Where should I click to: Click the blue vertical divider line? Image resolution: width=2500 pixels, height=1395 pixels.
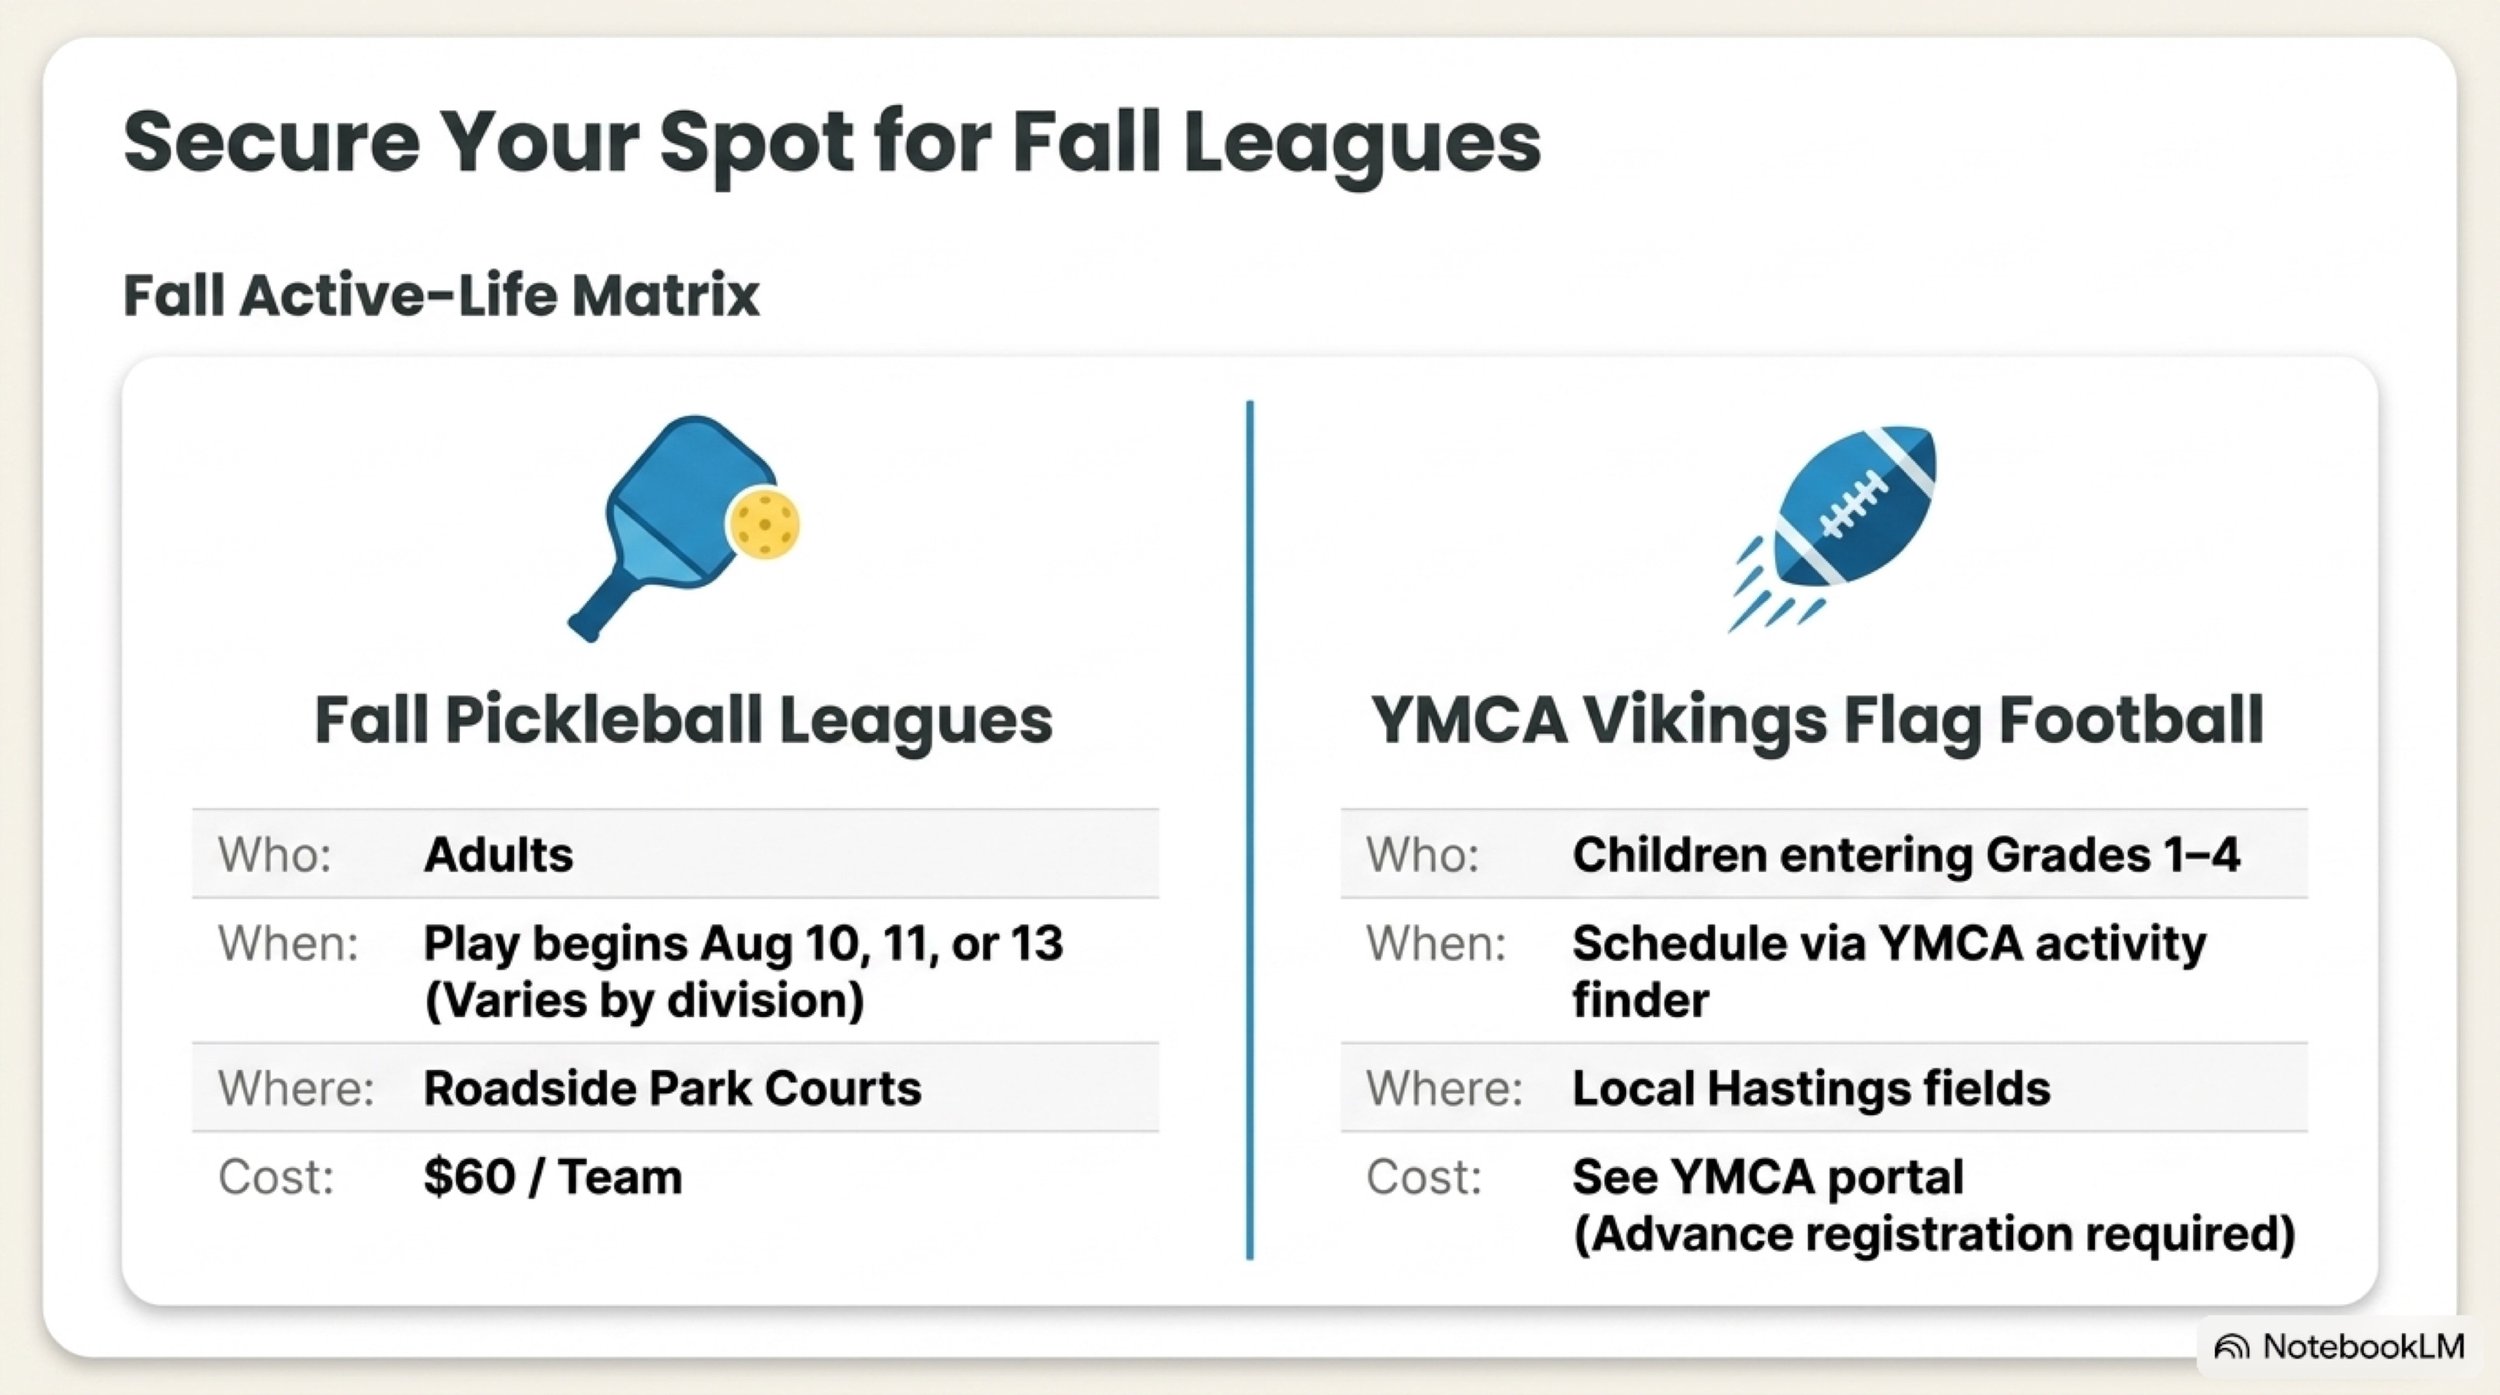[x=1250, y=830]
